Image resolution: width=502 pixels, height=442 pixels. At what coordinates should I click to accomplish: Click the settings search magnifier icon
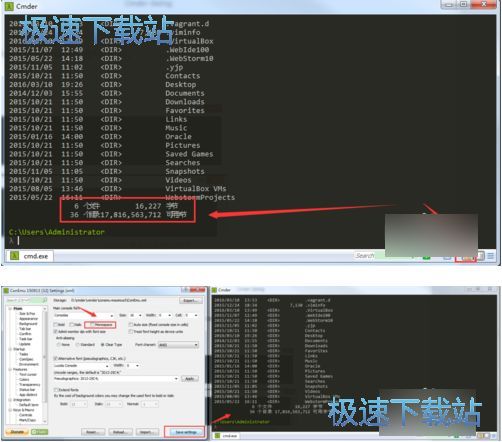tap(44, 300)
